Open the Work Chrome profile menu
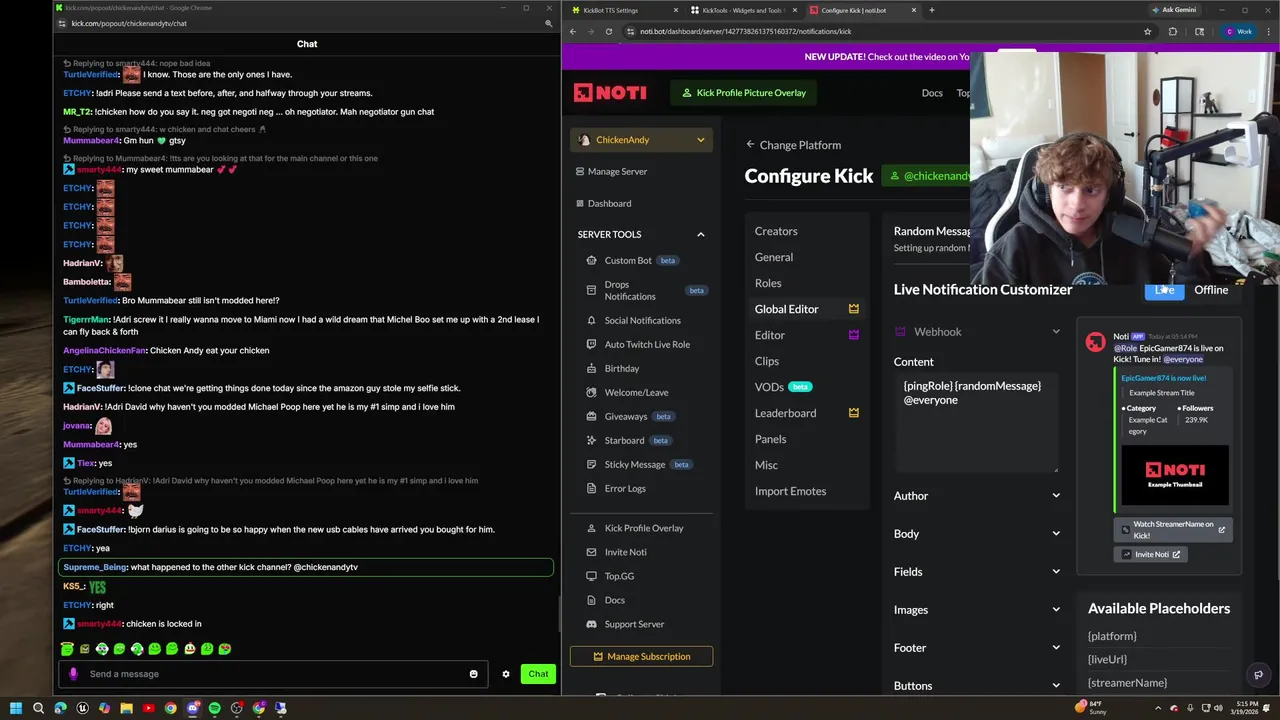This screenshot has height=720, width=1280. tap(1238, 31)
